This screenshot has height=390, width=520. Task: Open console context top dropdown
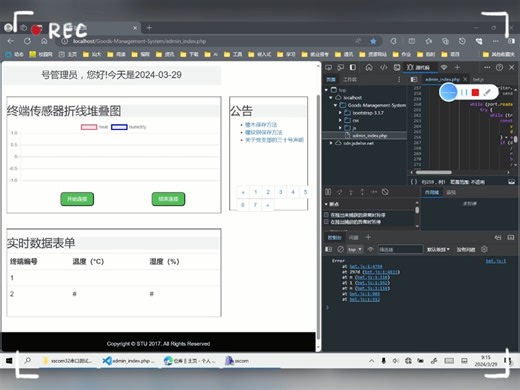pyautogui.click(x=355, y=249)
